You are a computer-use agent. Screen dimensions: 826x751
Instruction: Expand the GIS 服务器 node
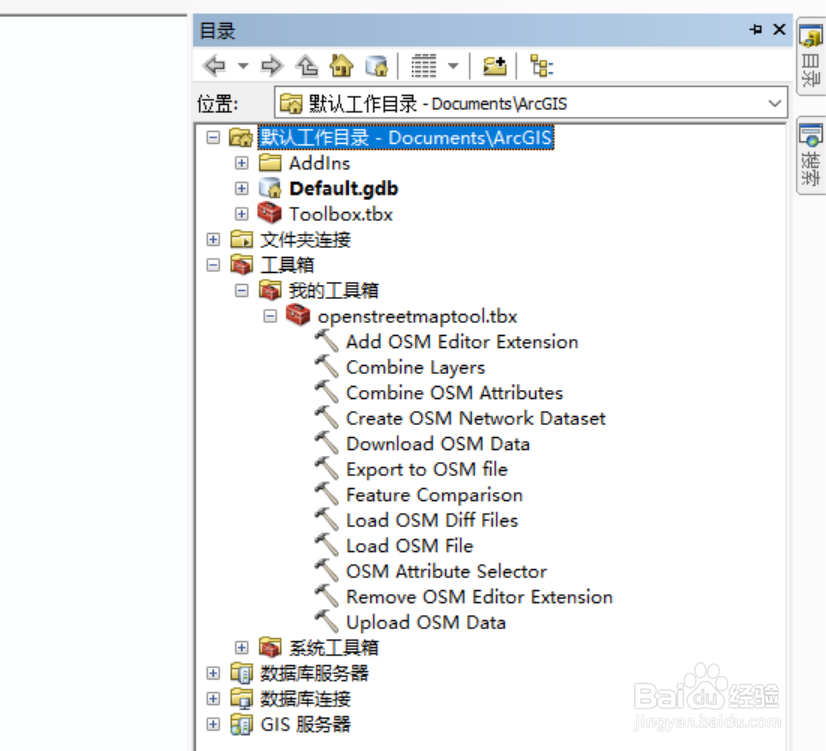pyautogui.click(x=213, y=724)
